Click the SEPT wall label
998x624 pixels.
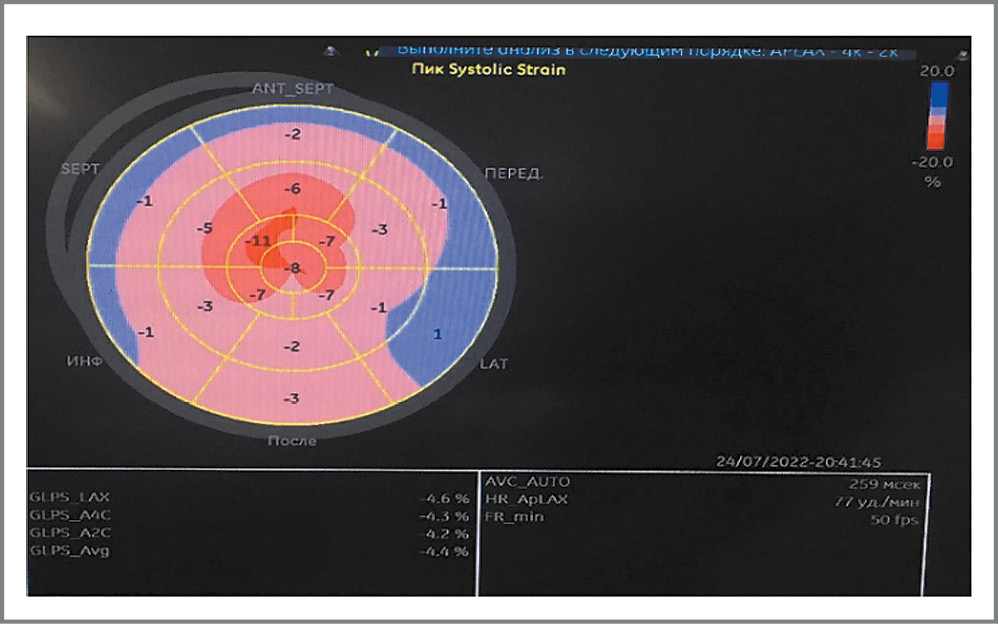tap(80, 169)
